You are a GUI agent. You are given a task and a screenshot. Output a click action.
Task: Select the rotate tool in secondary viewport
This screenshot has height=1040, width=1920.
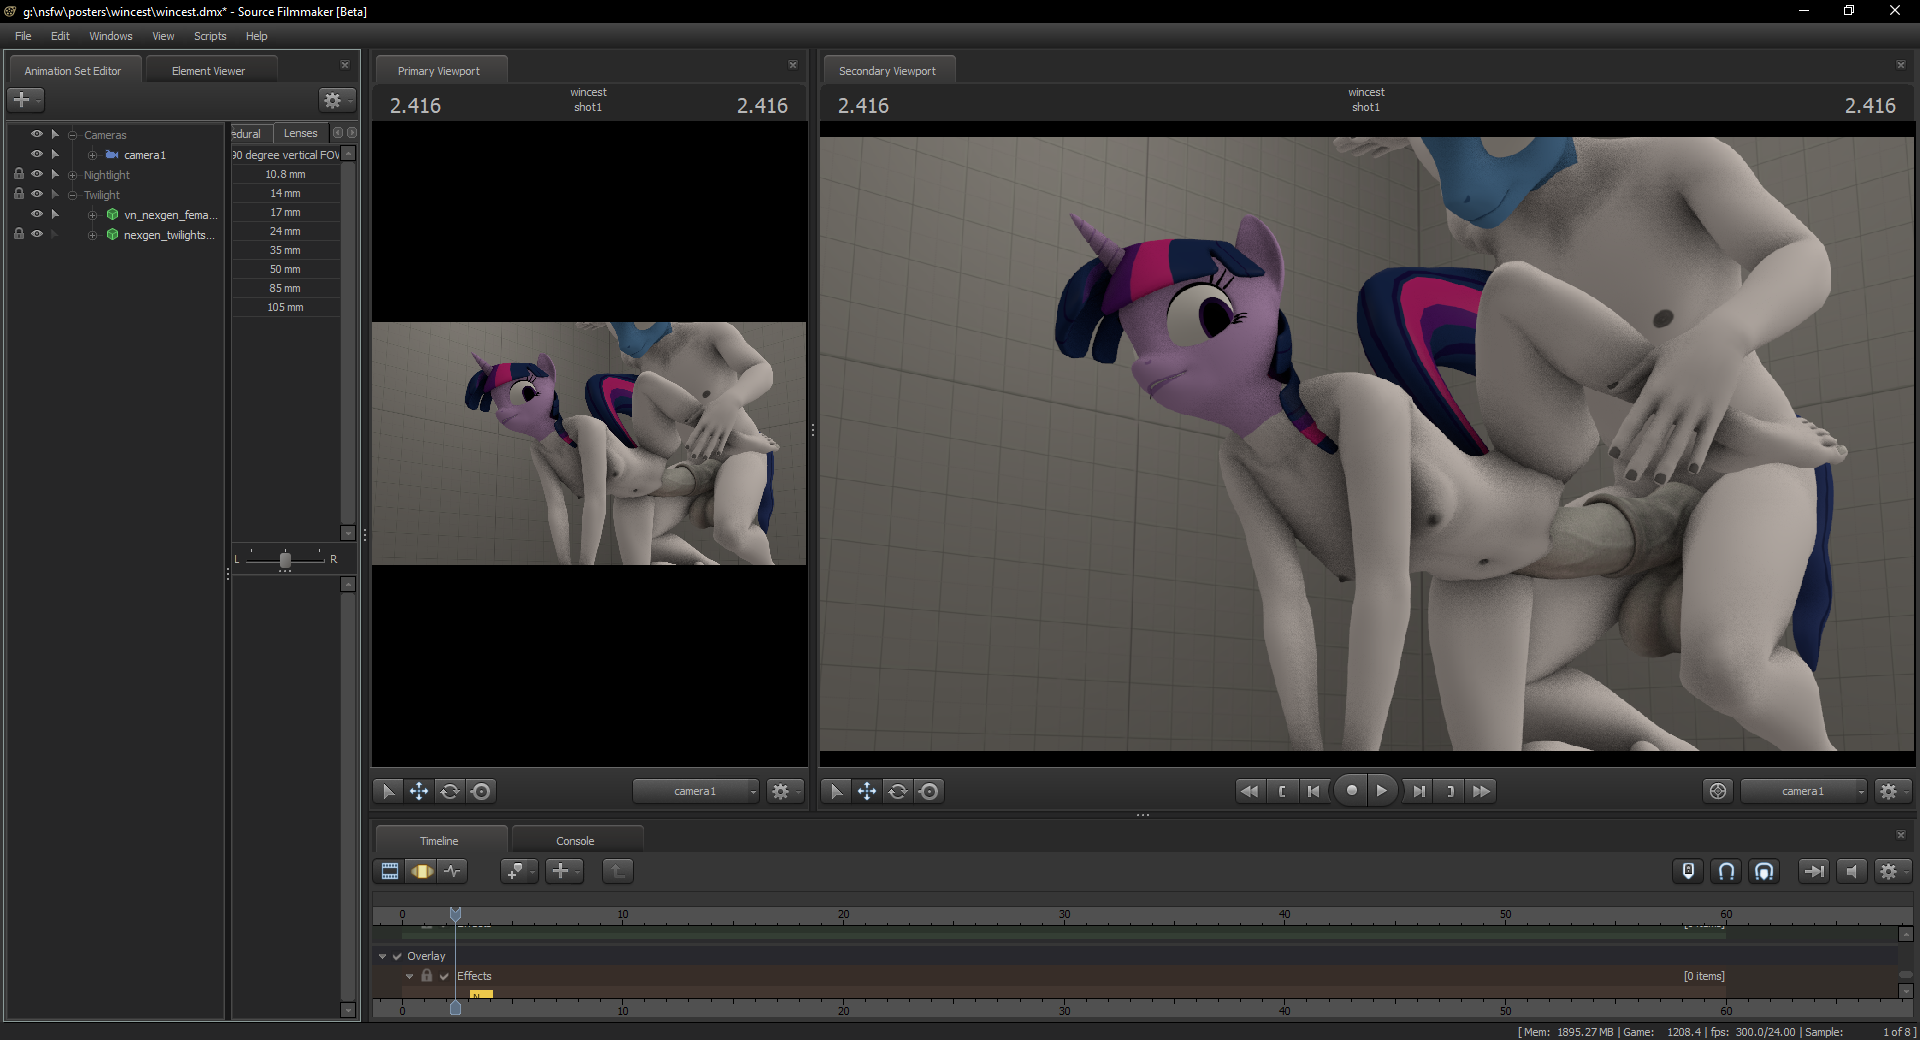[898, 791]
